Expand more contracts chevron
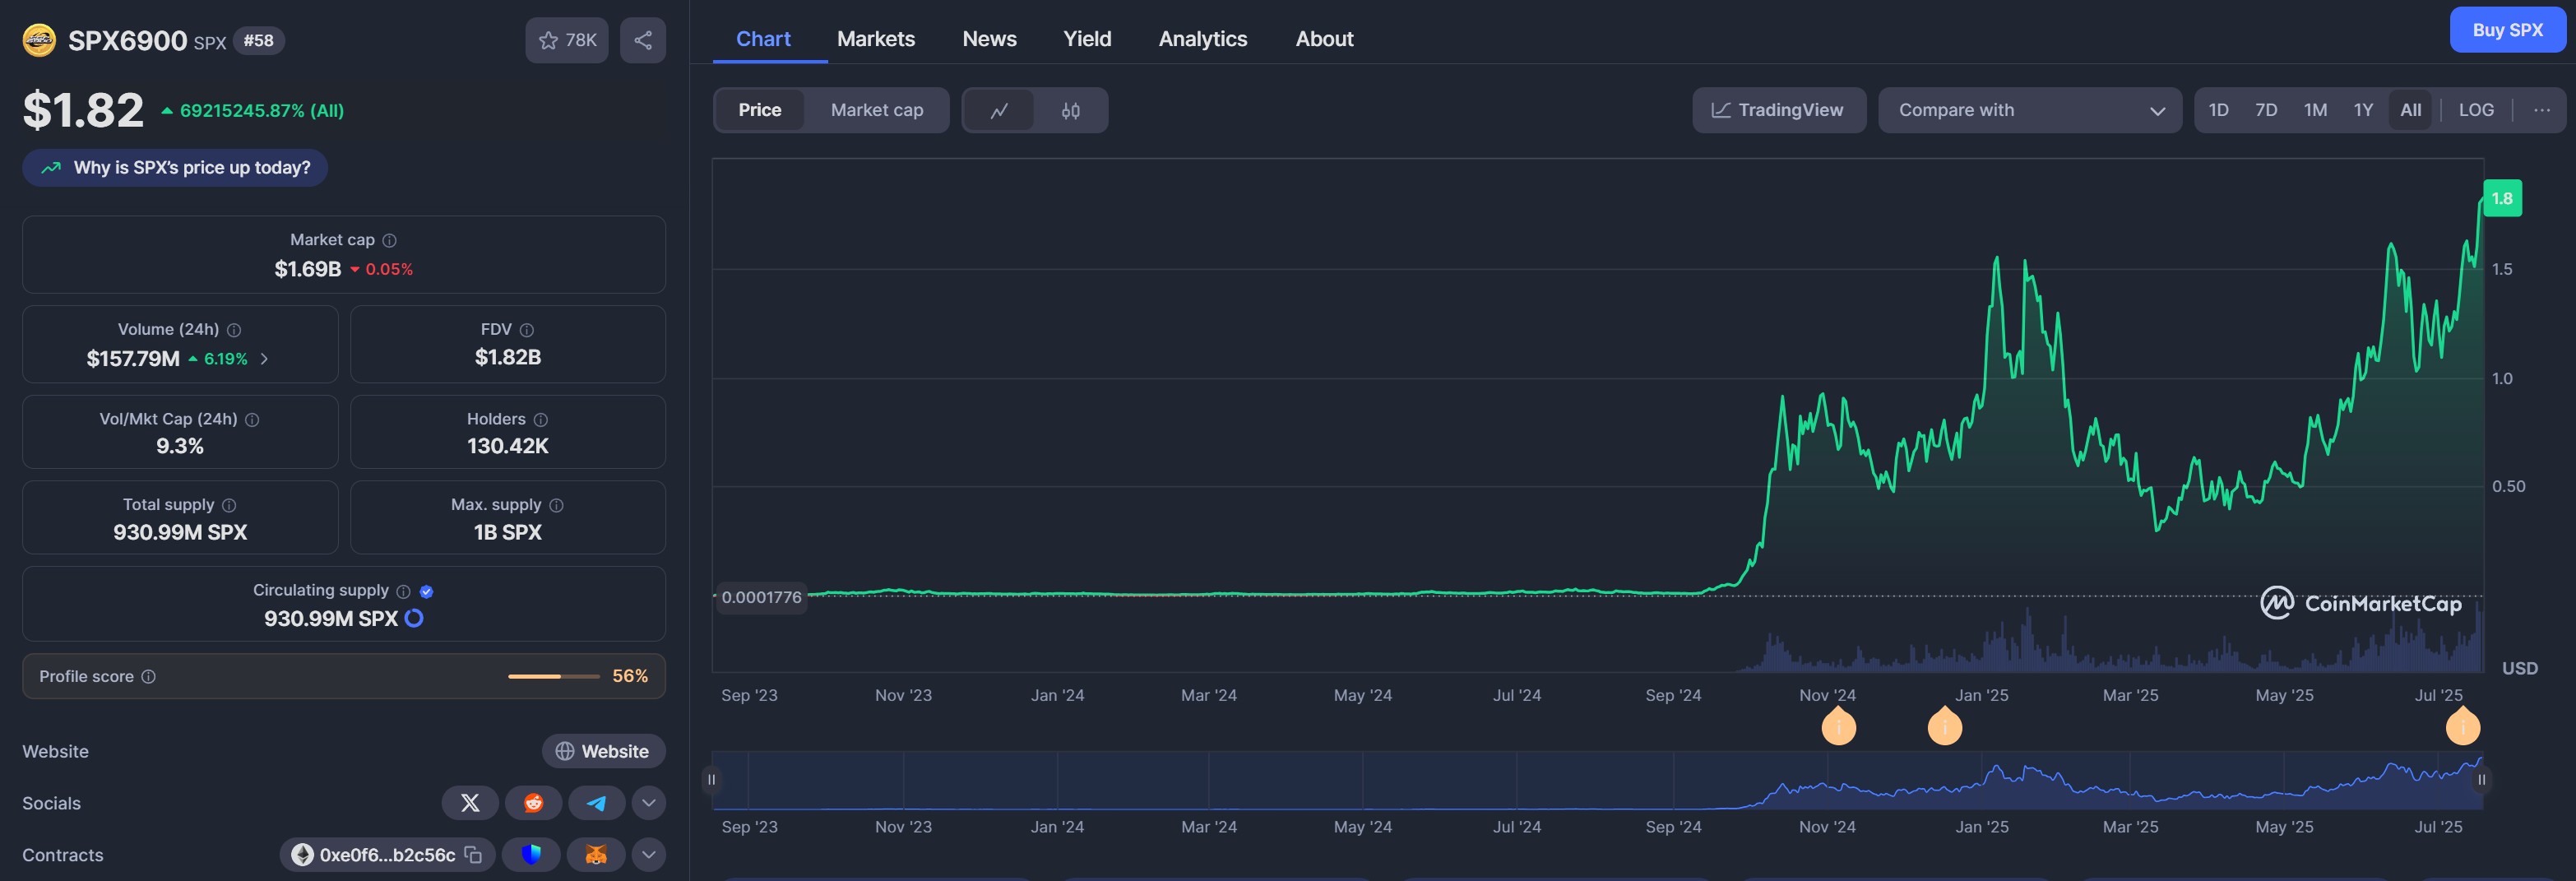The height and width of the screenshot is (881, 2576). [x=649, y=855]
